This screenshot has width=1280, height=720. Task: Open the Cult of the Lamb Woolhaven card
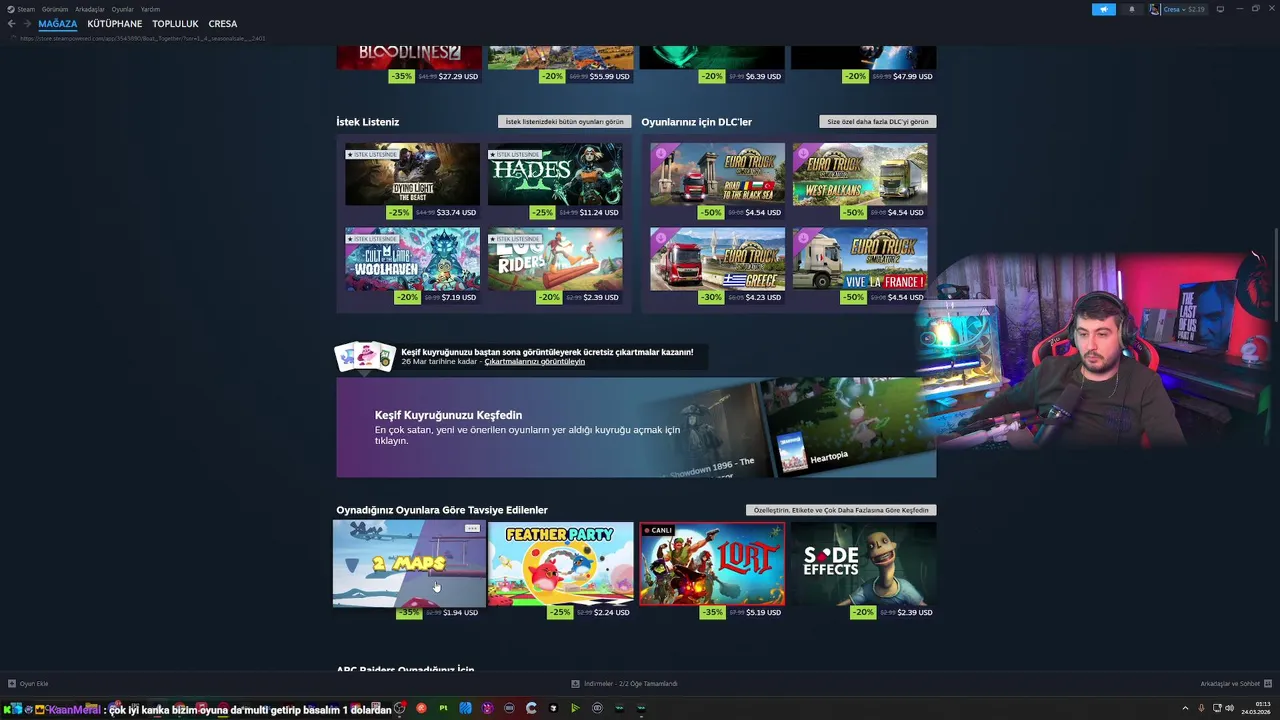[x=412, y=260]
